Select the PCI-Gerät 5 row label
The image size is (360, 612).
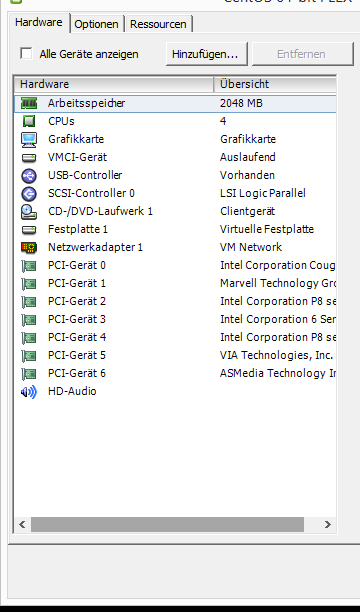coord(77,355)
